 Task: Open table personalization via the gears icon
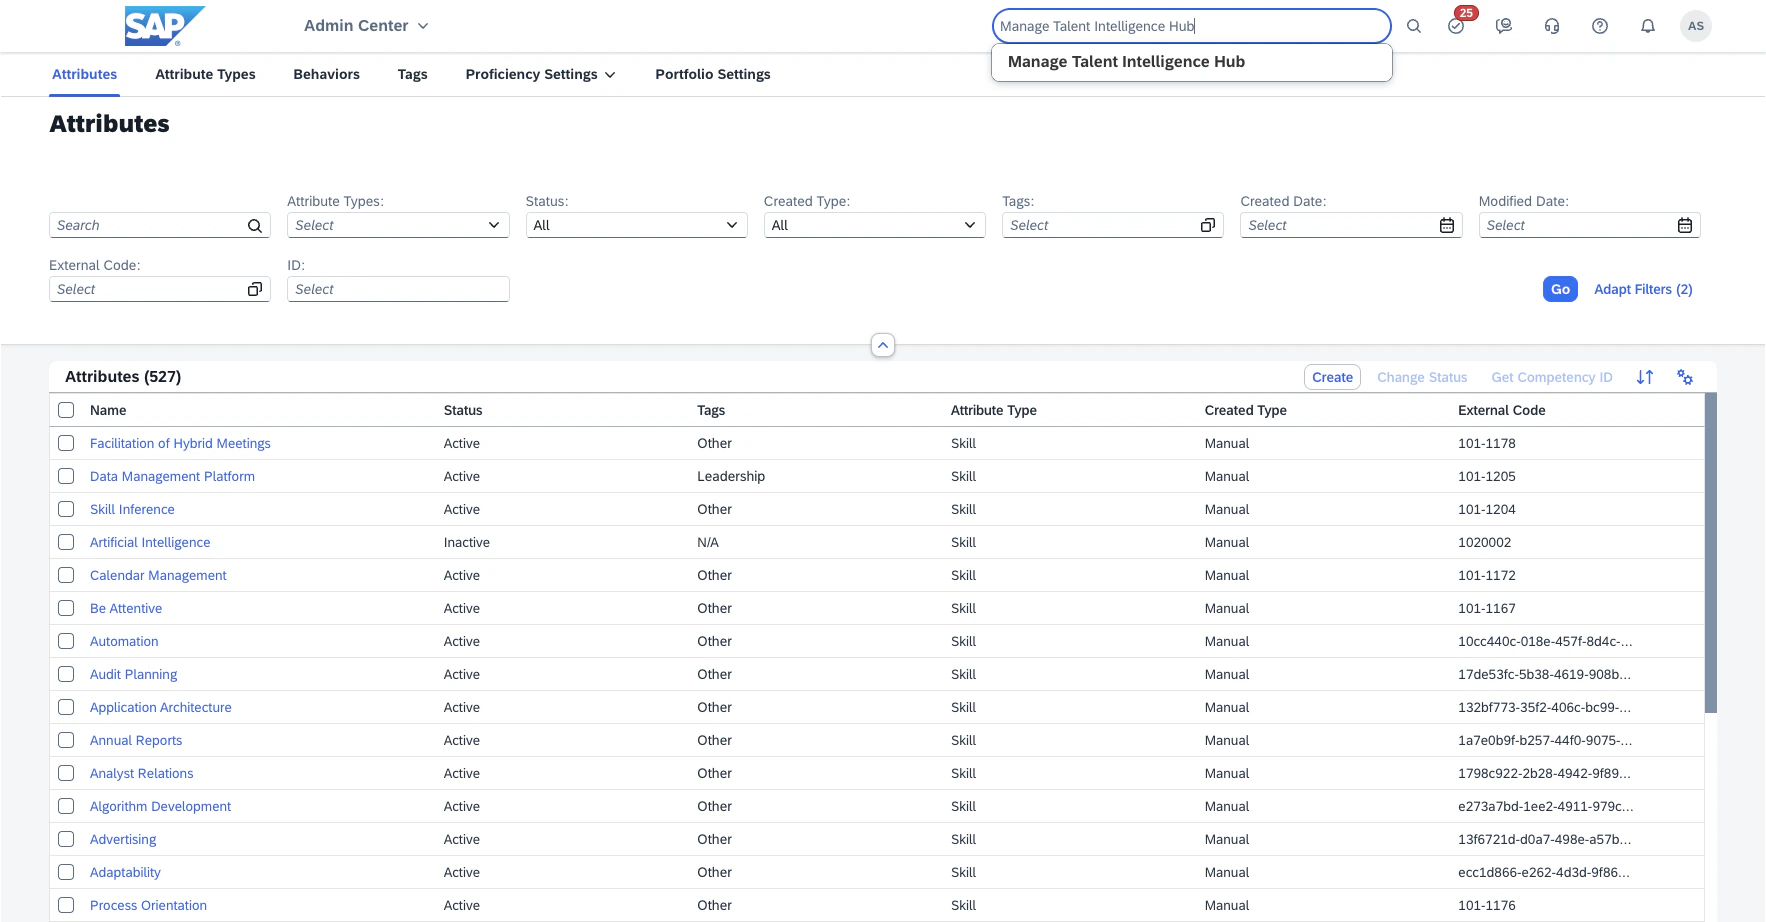click(1686, 377)
